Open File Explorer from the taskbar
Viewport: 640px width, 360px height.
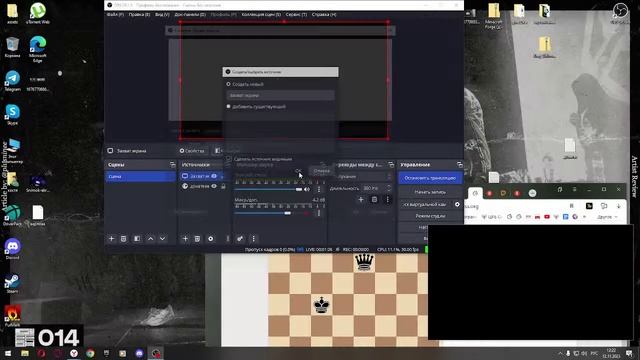click(x=24, y=353)
